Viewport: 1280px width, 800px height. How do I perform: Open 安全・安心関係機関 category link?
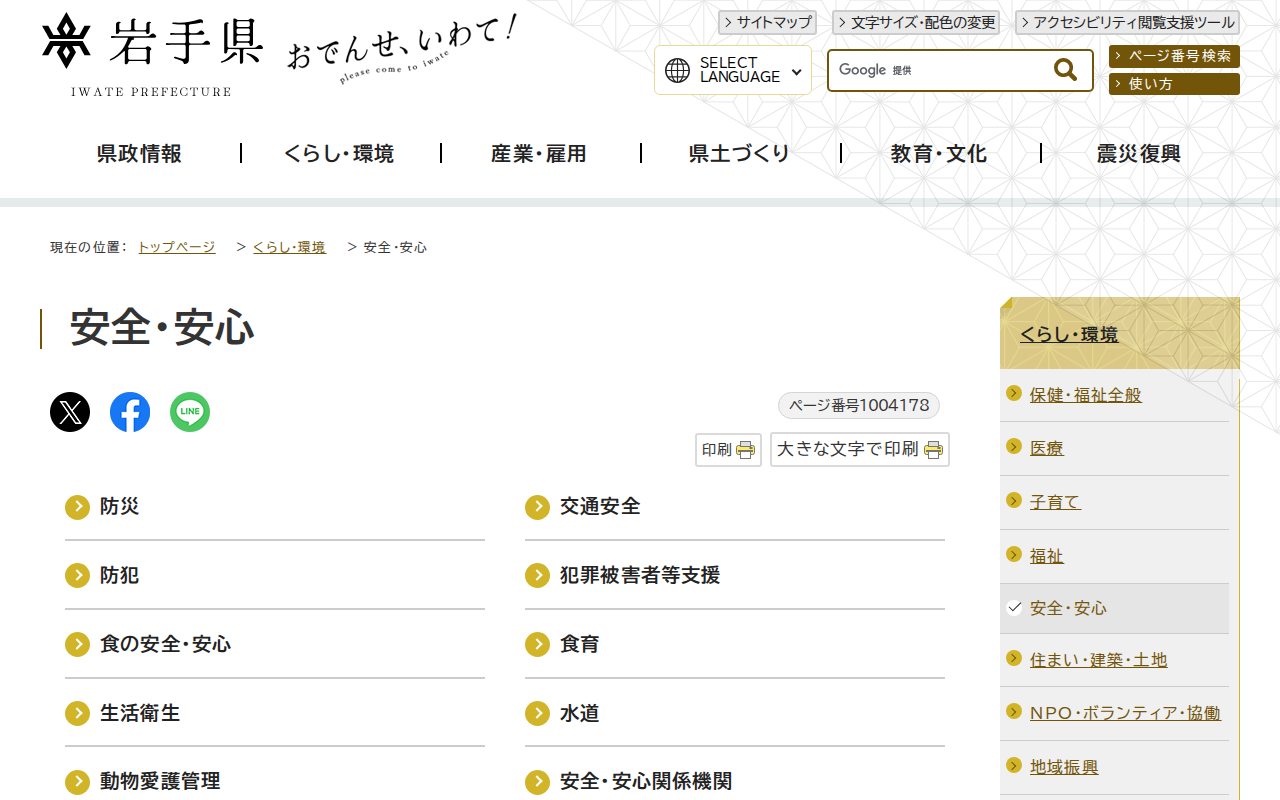[x=646, y=782]
